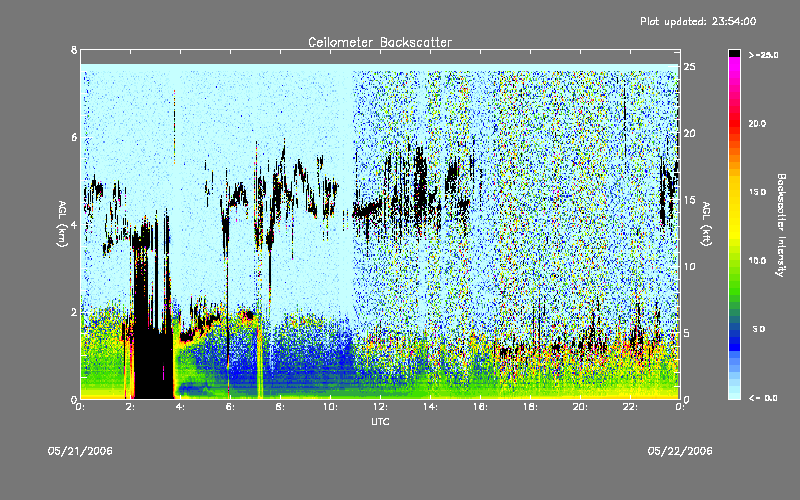Click the "18:" hour tick on UTC axis

pyautogui.click(x=530, y=407)
